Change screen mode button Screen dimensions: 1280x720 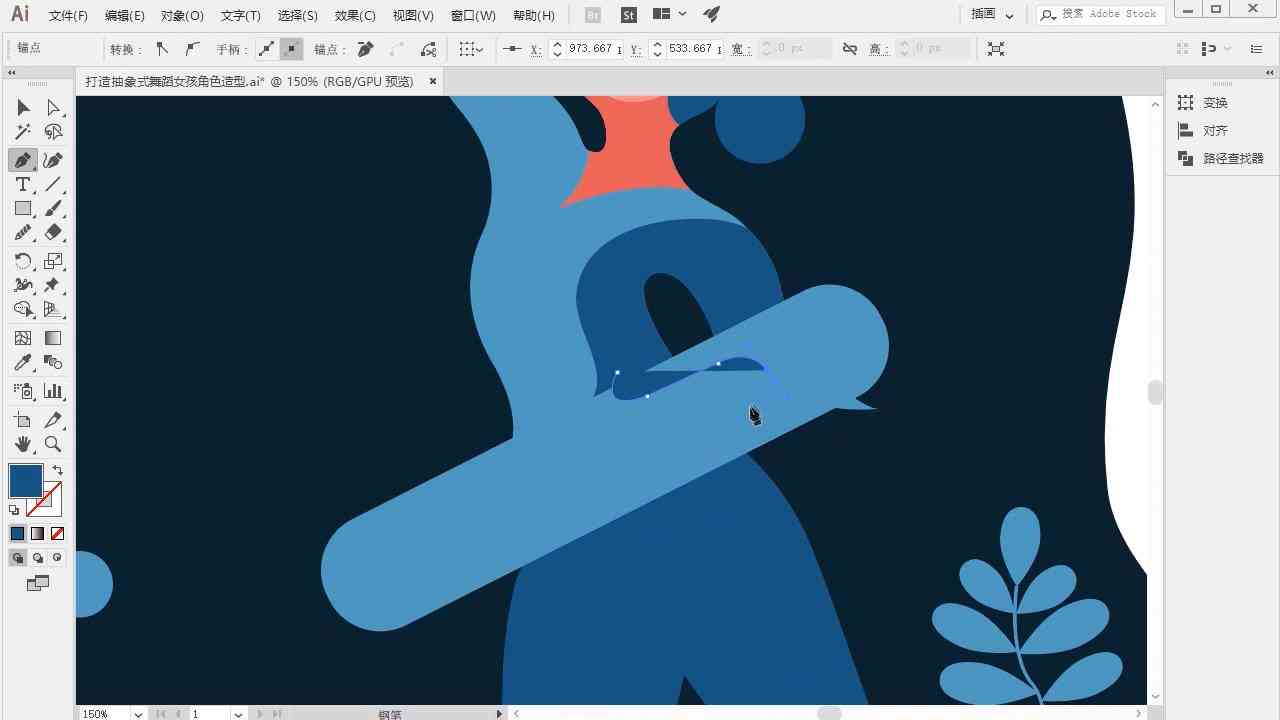[x=38, y=583]
